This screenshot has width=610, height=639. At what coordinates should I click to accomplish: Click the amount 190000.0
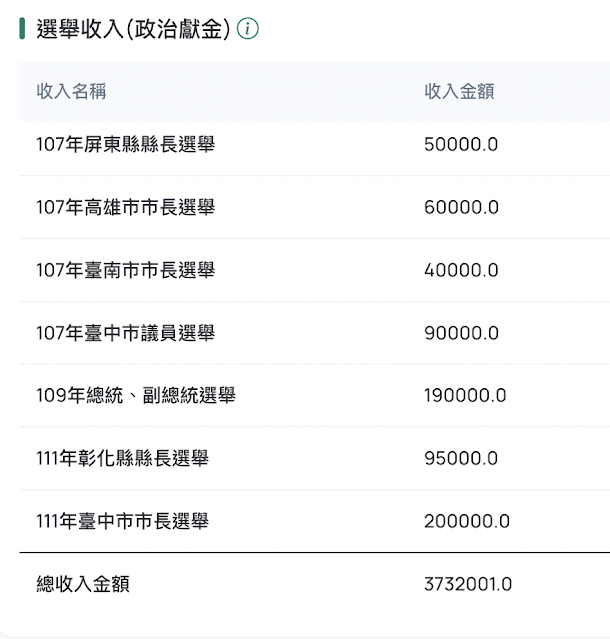point(465,395)
